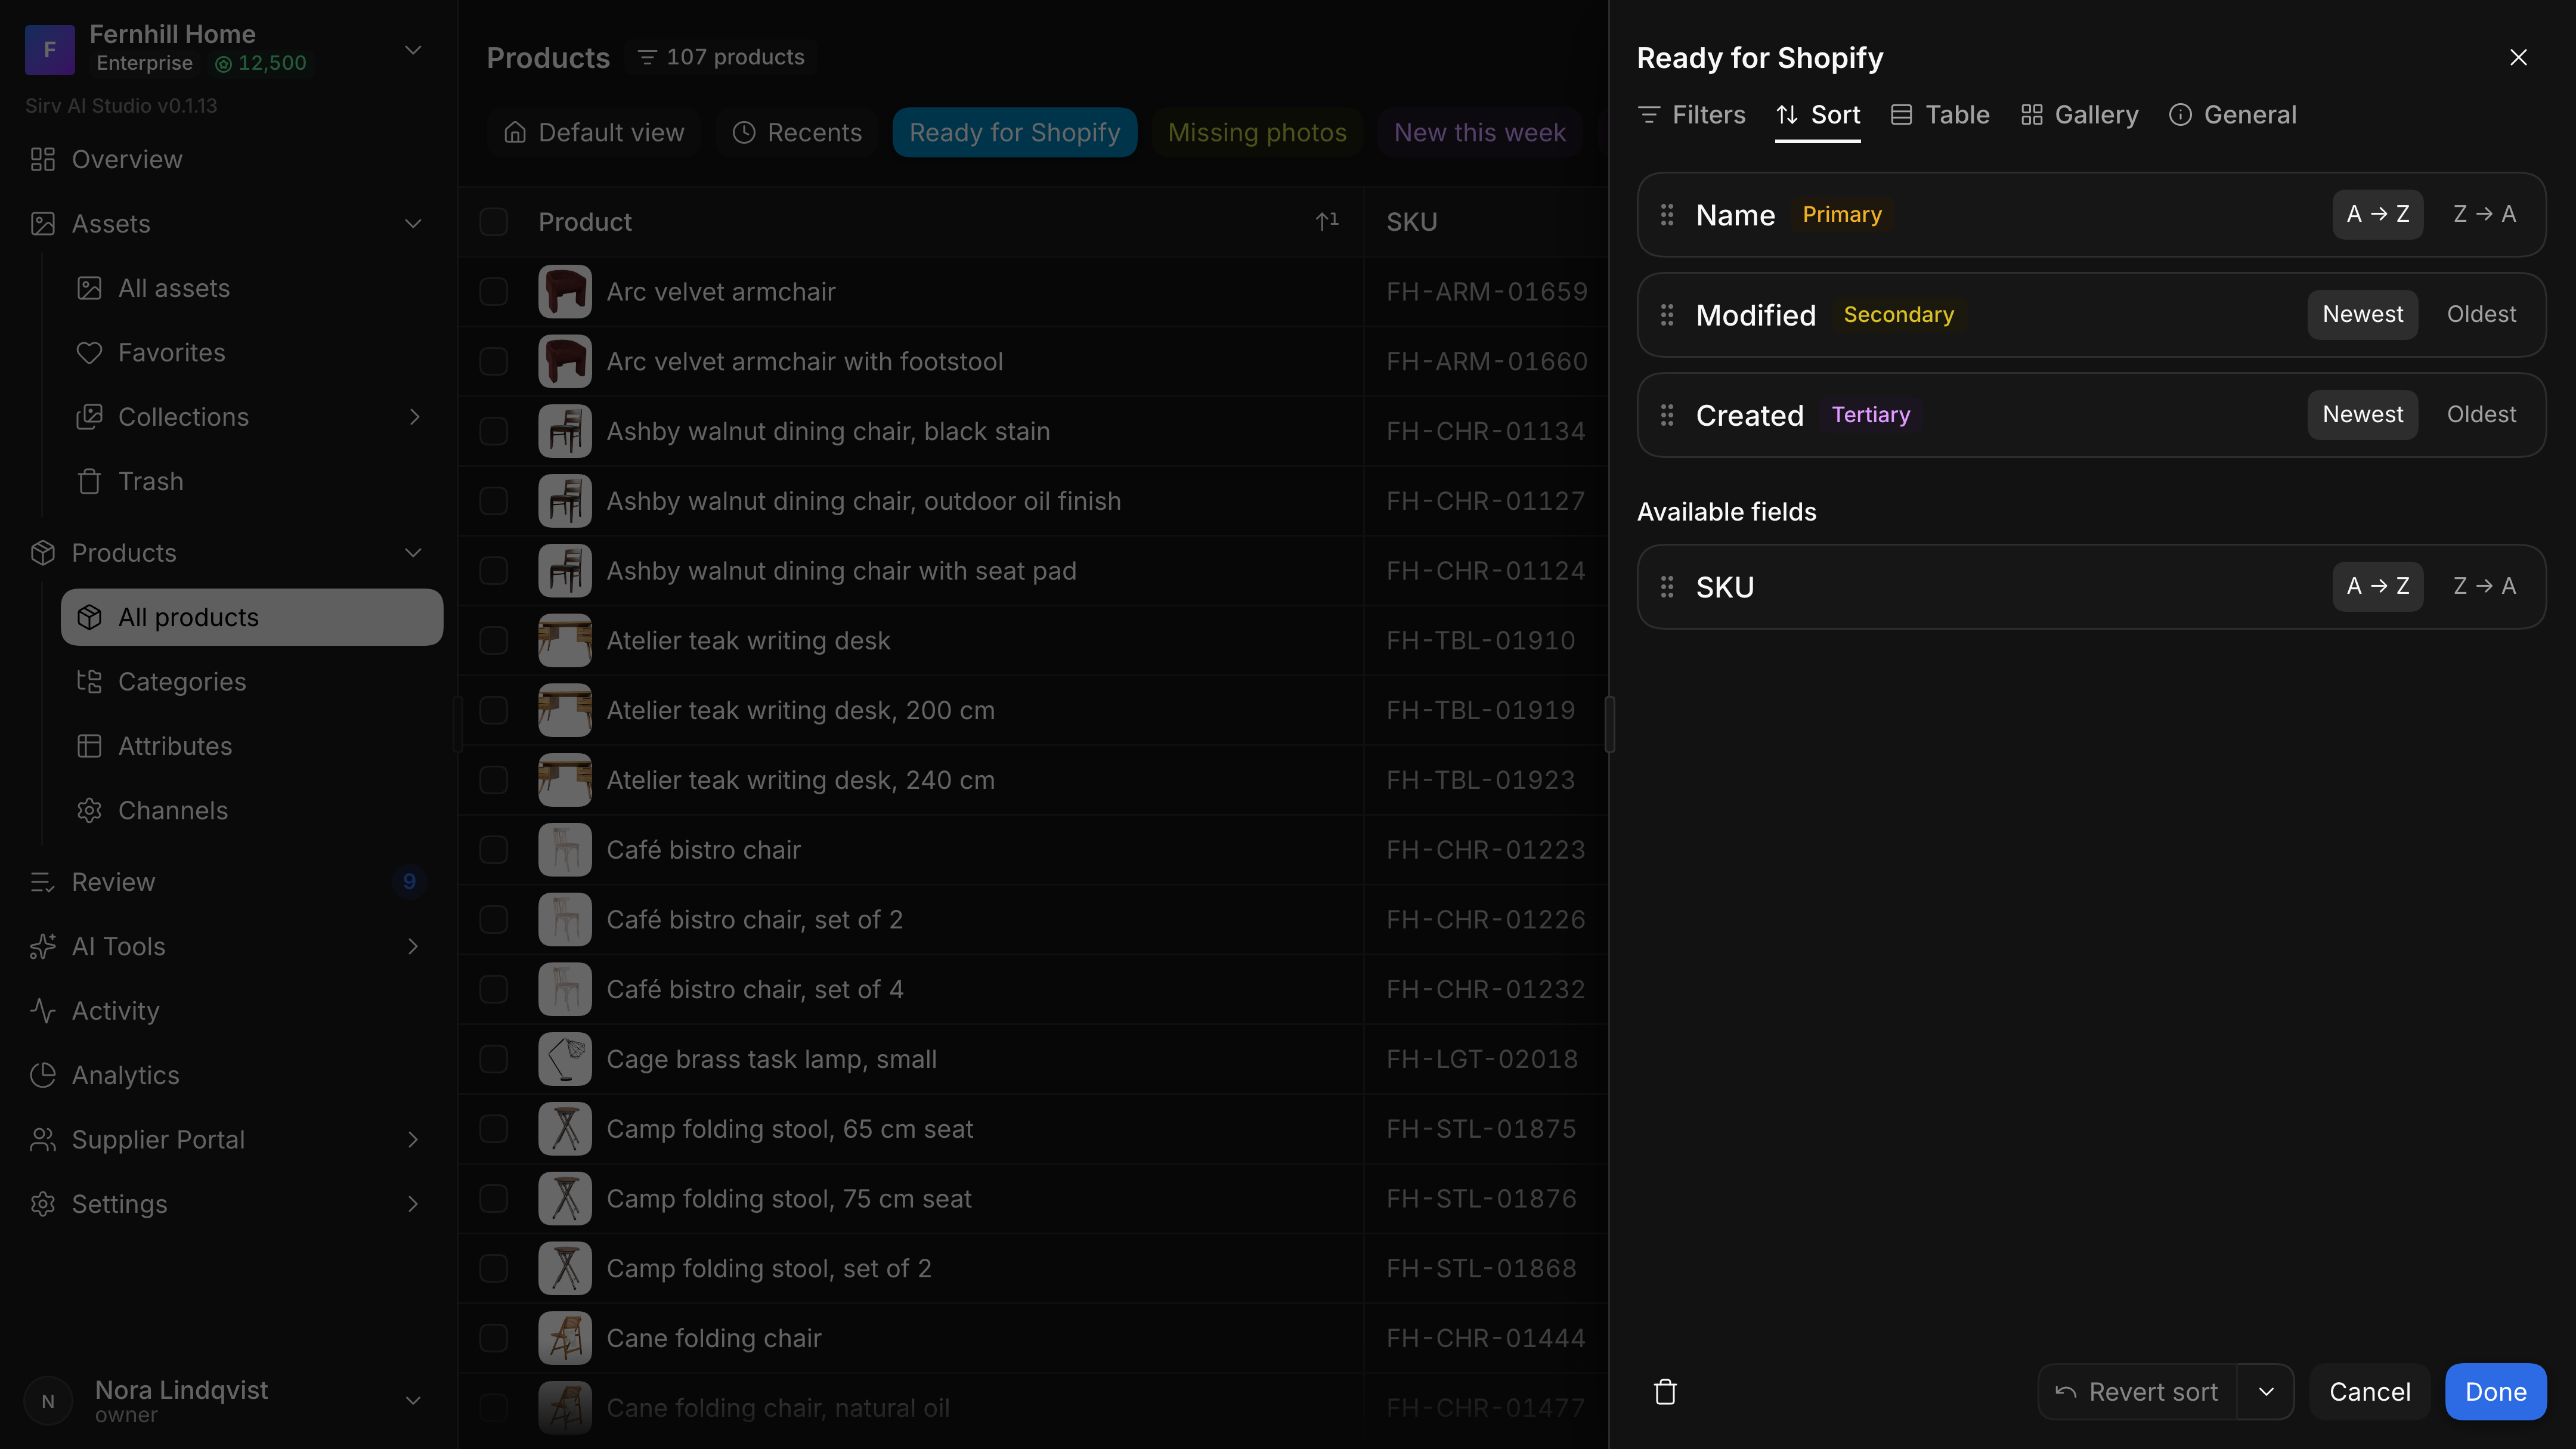This screenshot has width=2576, height=1449.
Task: Open the Atelier teak writing desk thumbnail
Action: (565, 641)
